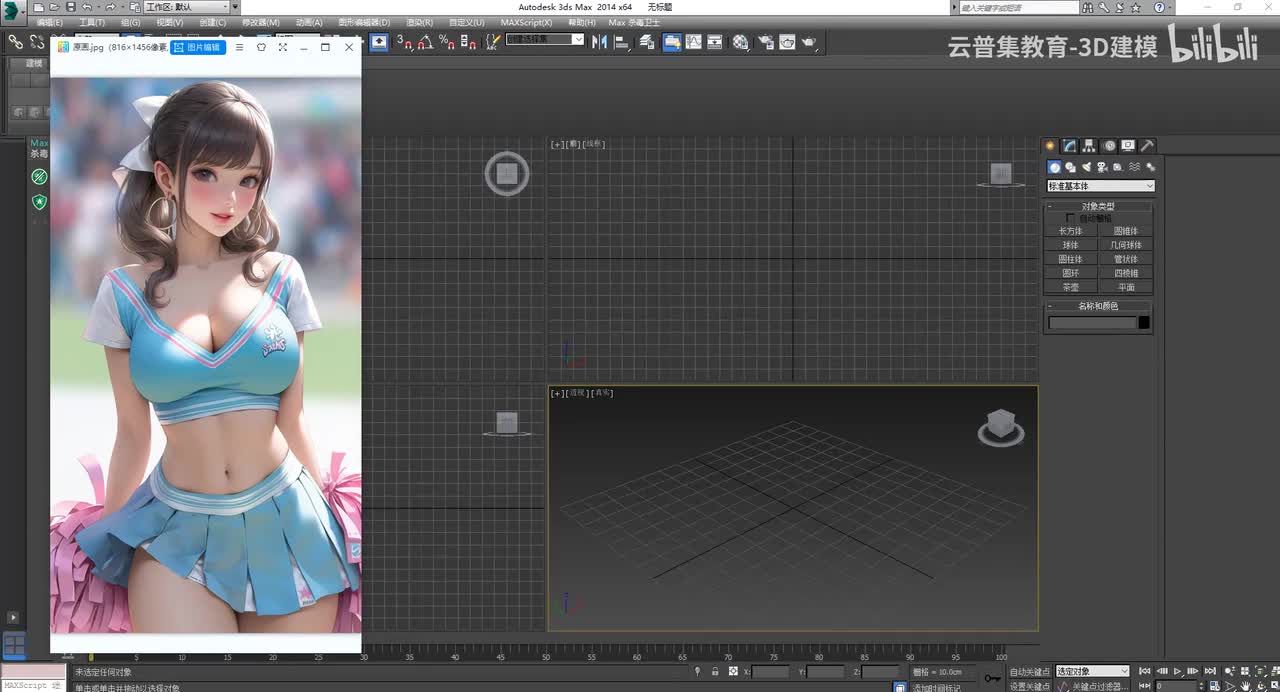Toggle the 自动栅格 checkbox
Viewport: 1280px width, 692px height.
(1071, 218)
